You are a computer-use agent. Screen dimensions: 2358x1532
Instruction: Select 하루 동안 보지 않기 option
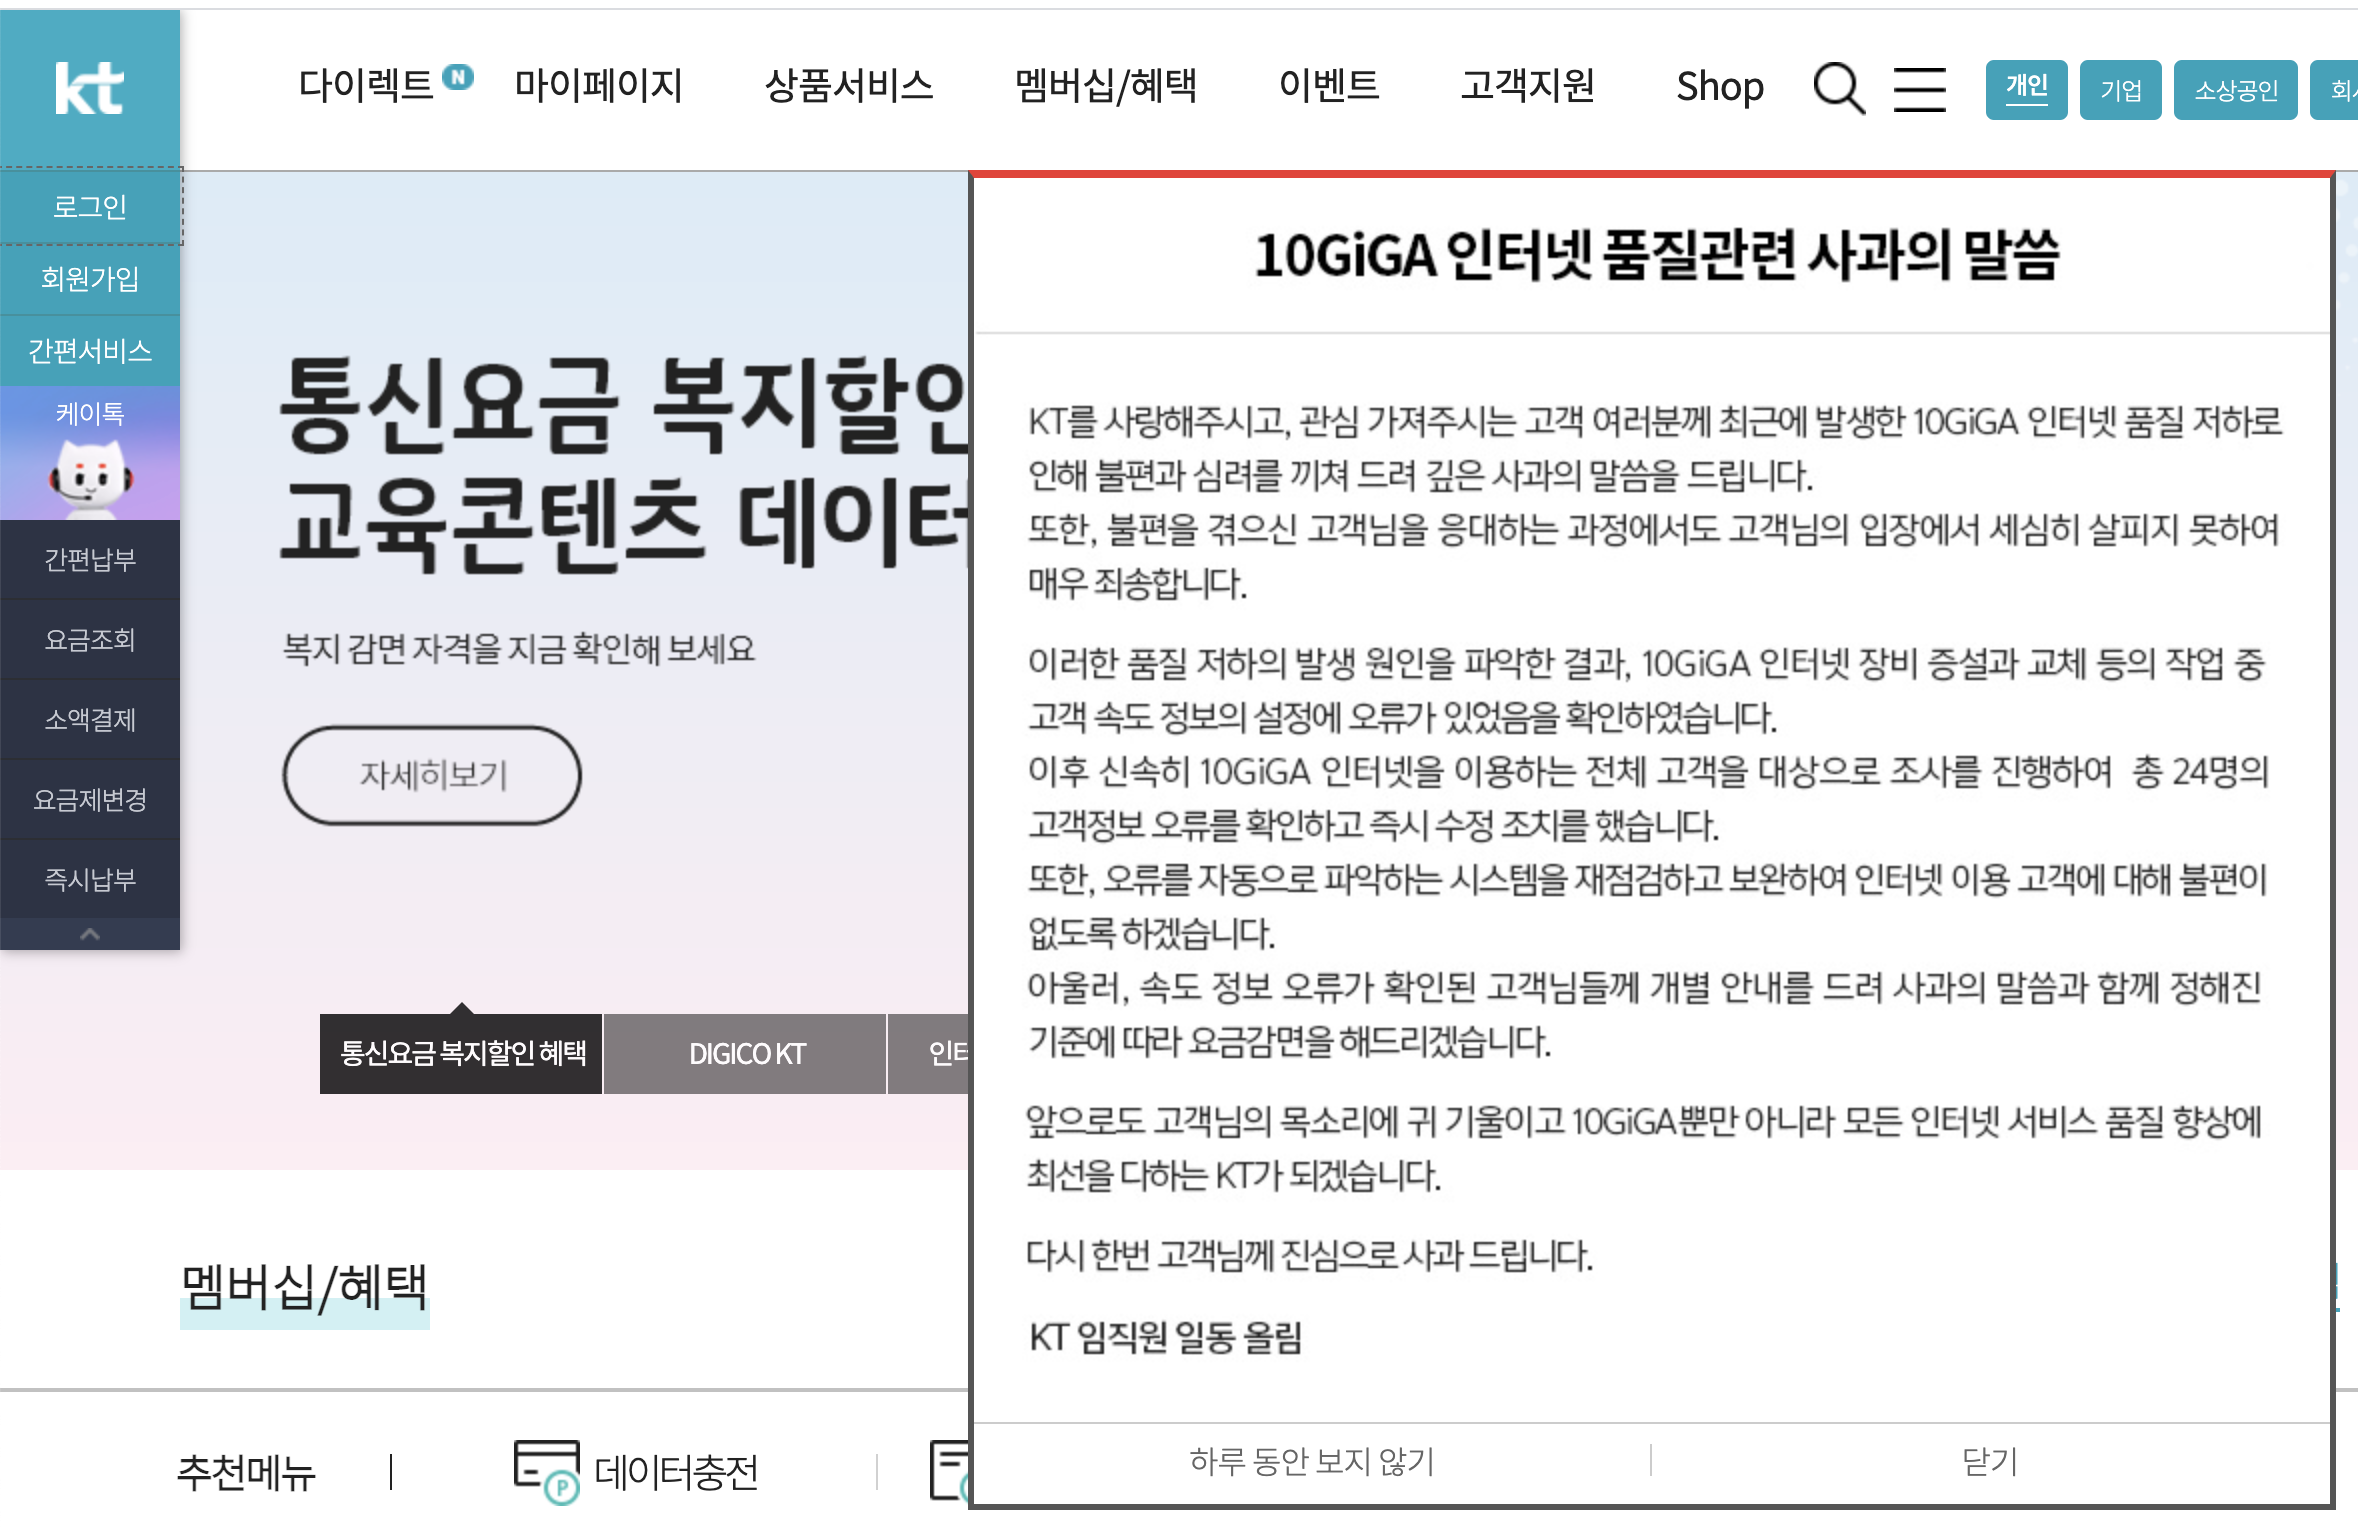pos(1311,1461)
